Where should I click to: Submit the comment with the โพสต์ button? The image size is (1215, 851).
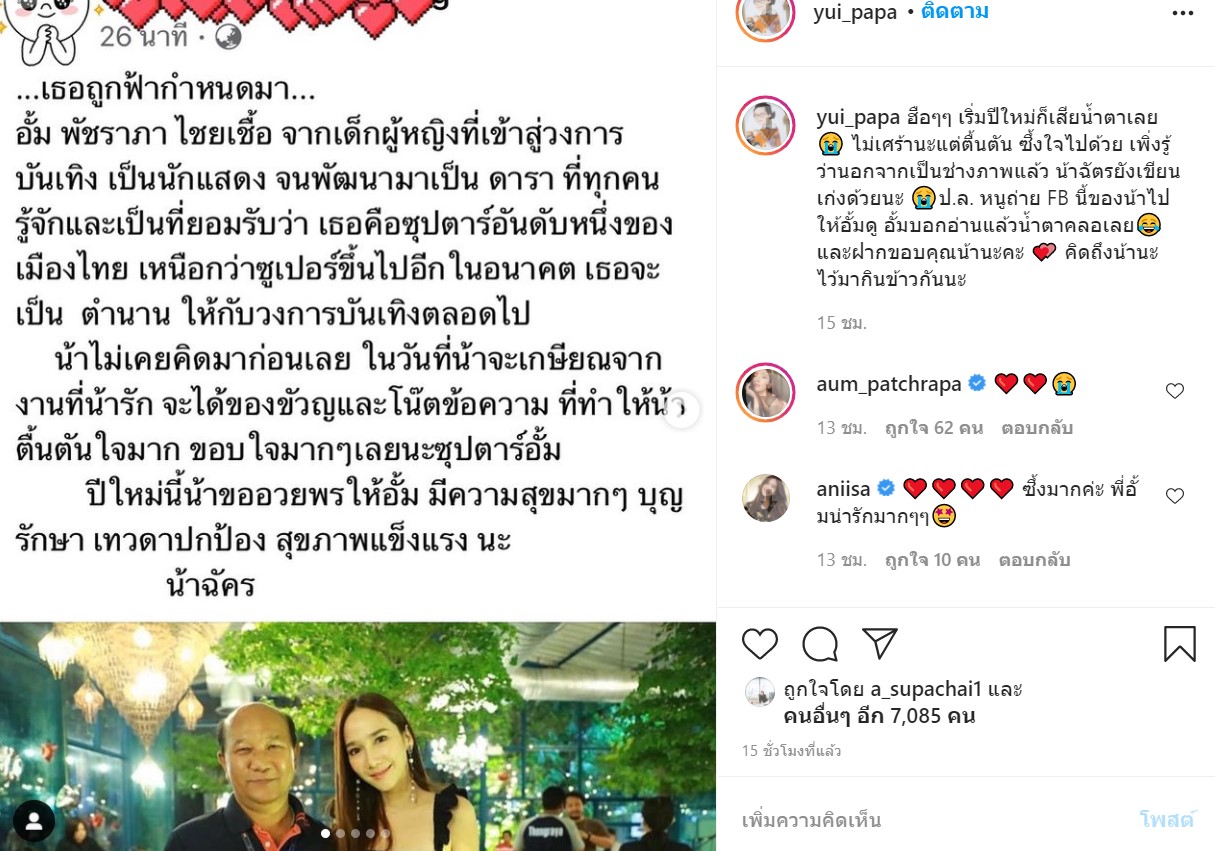[1167, 820]
